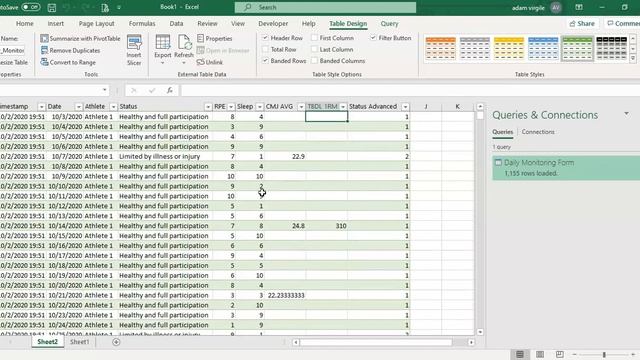The image size is (640, 360).
Task: Toggle the Total Row checkbox
Action: coord(265,49)
